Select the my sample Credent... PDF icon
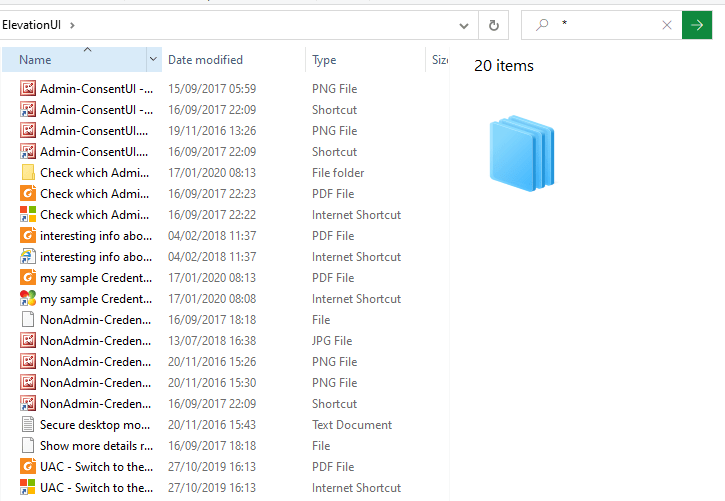 point(28,278)
